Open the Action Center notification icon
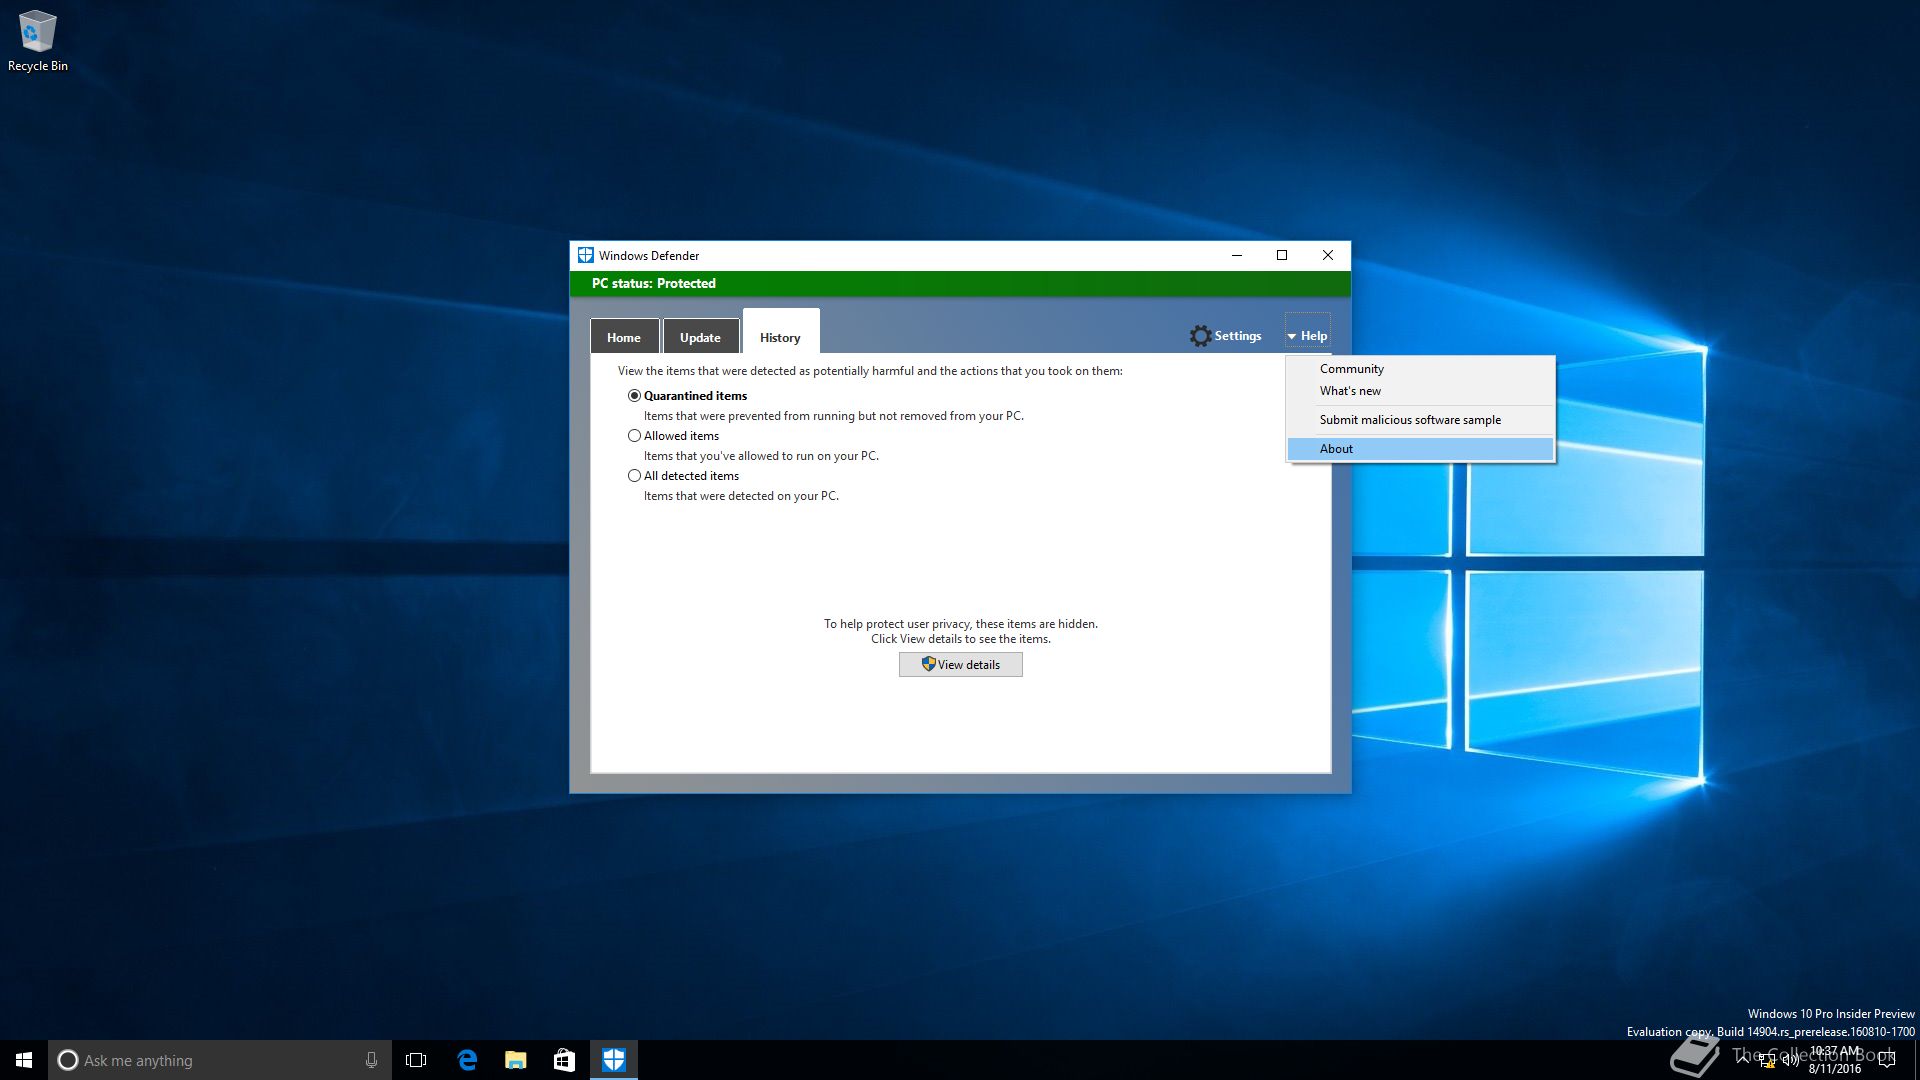1920x1080 pixels. tap(1887, 1060)
